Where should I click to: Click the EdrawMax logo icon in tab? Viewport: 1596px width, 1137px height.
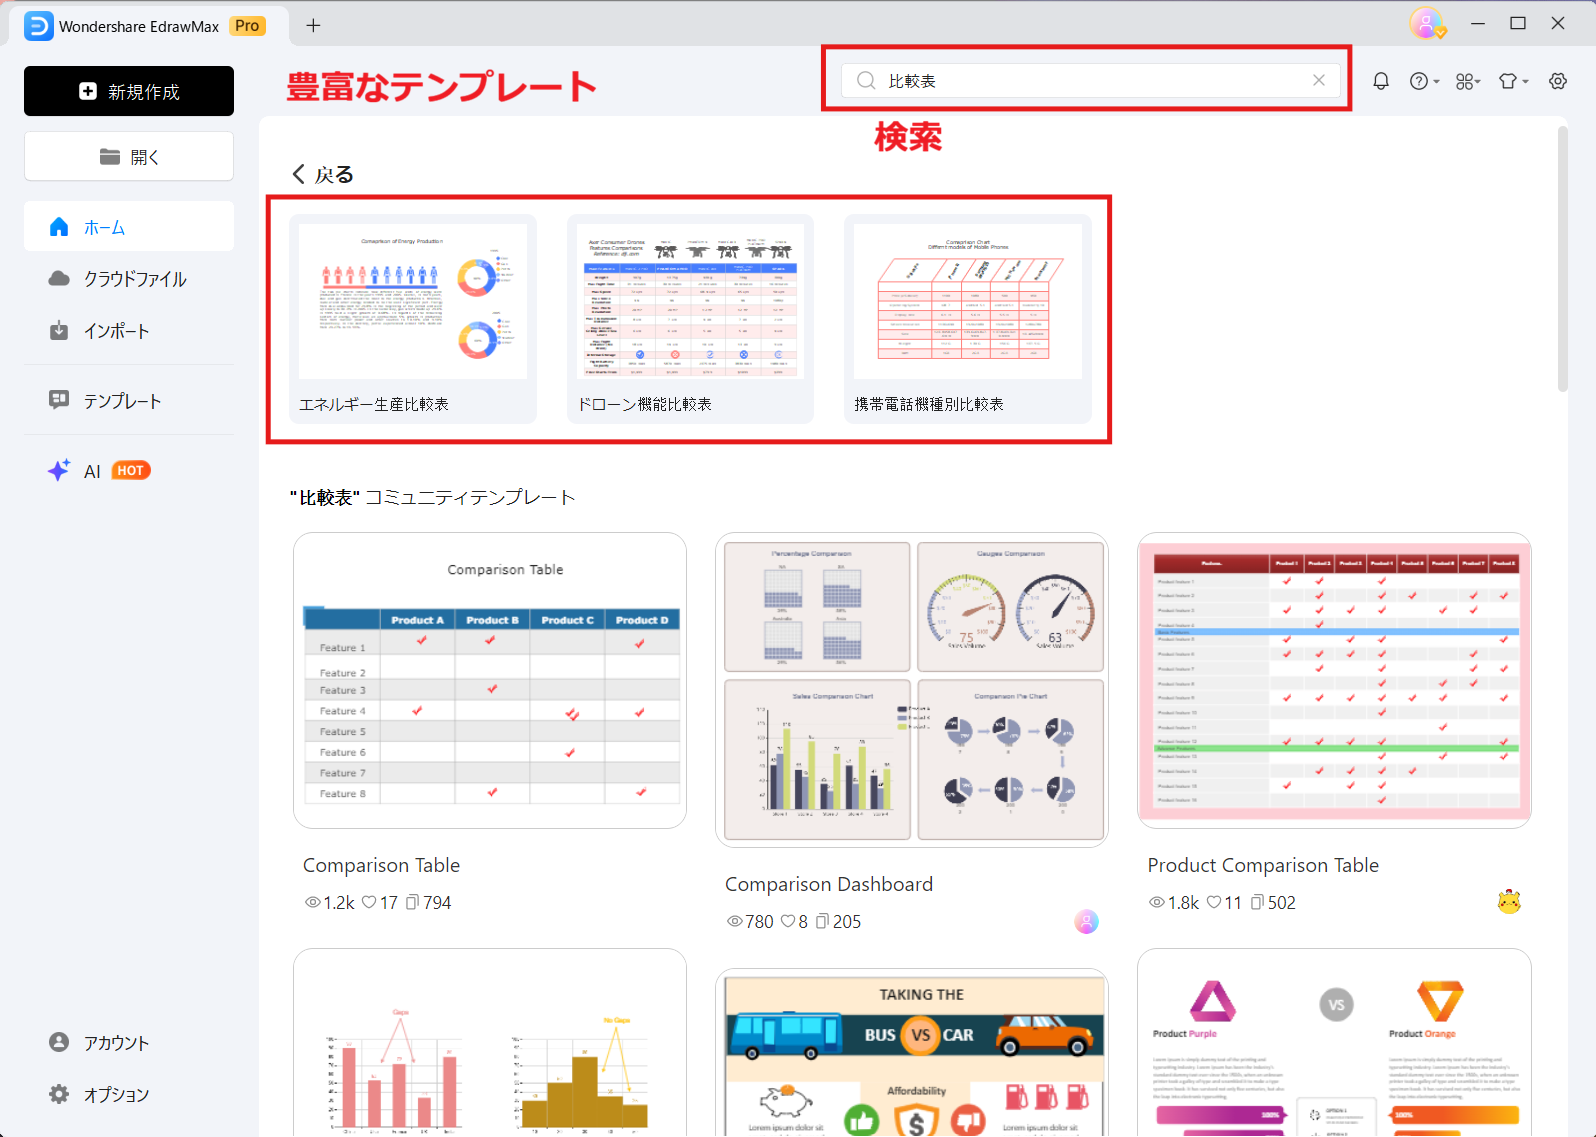38,26
